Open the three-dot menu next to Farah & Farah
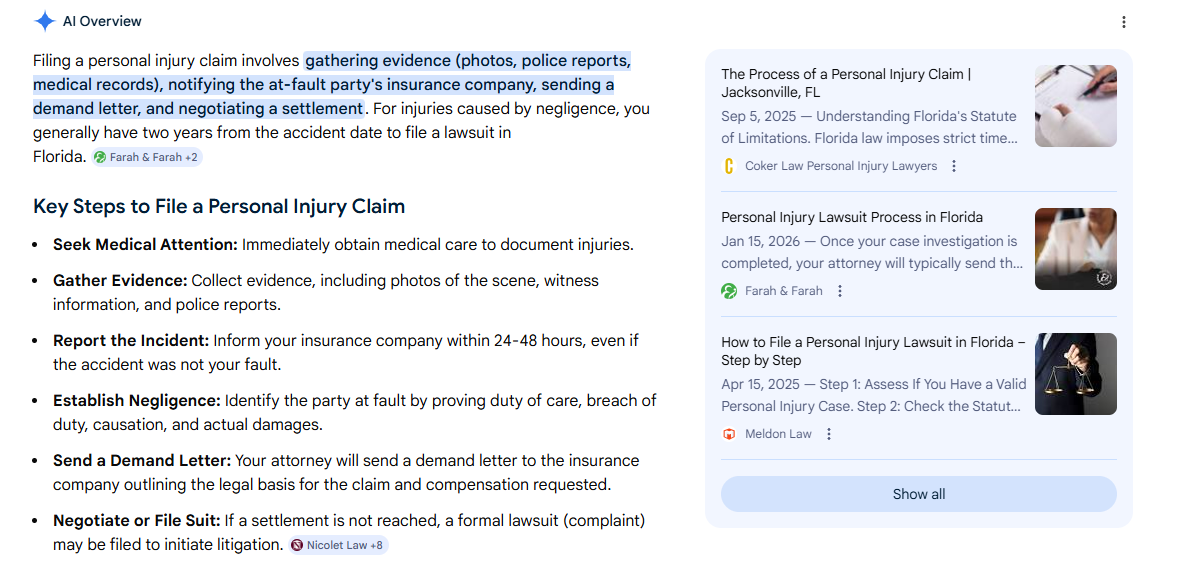 (x=840, y=291)
